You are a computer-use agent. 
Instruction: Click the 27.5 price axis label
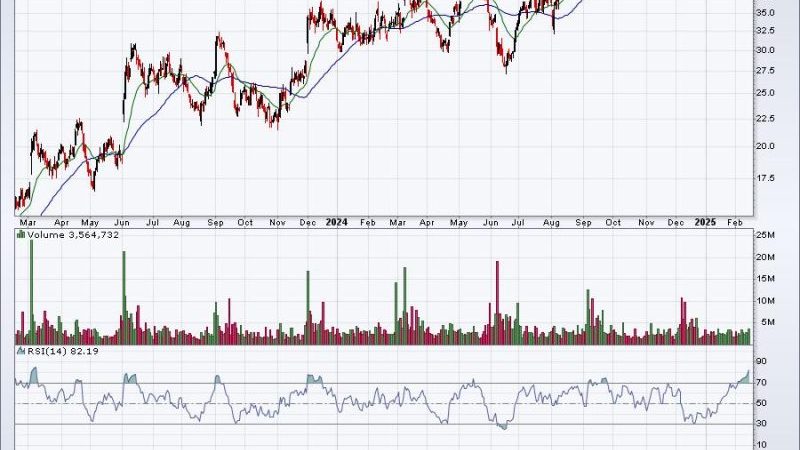(x=766, y=70)
